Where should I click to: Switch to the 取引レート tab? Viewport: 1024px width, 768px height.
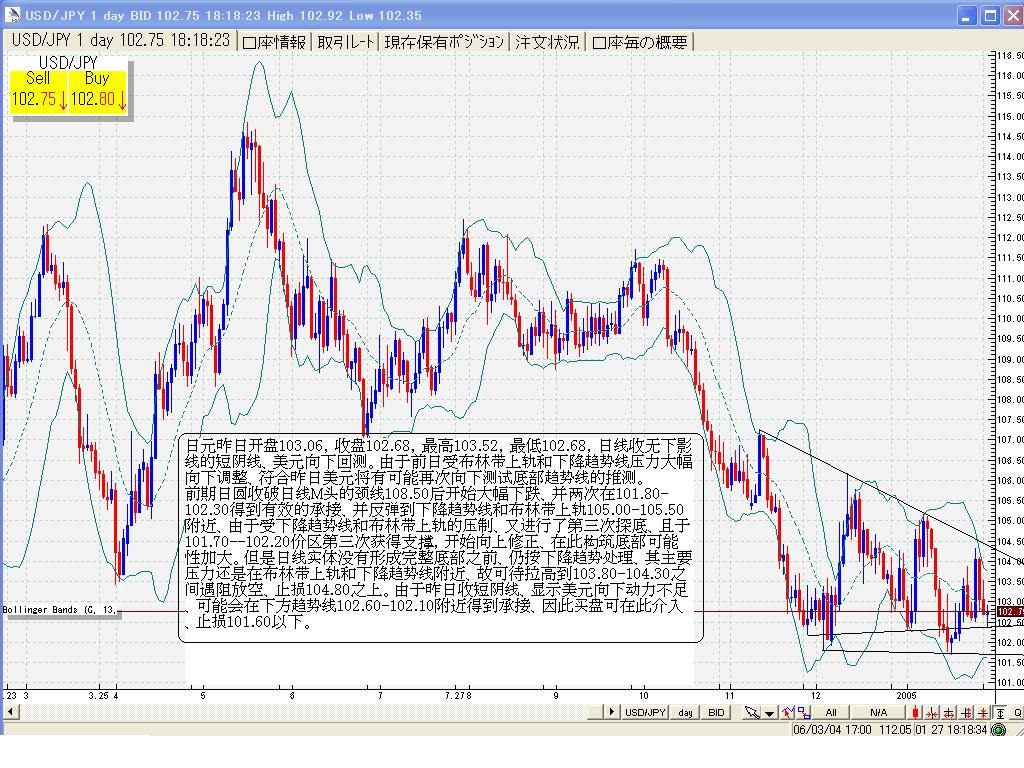[346, 42]
